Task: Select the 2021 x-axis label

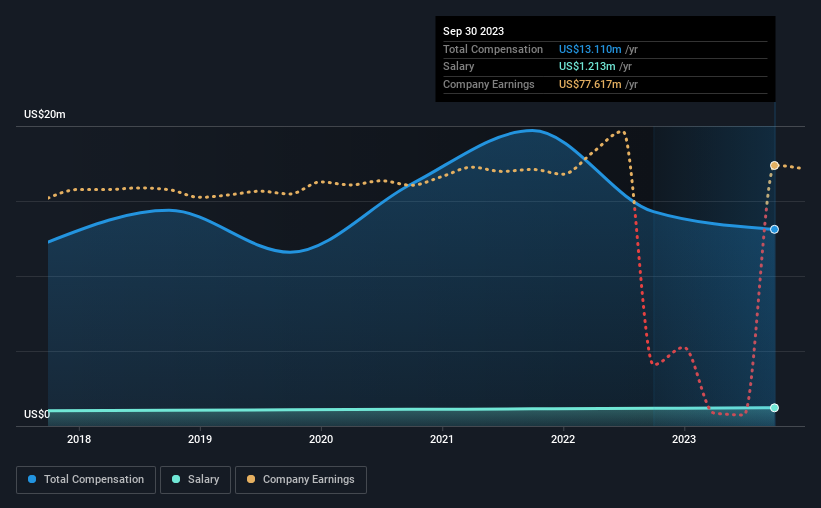Action: [x=442, y=439]
